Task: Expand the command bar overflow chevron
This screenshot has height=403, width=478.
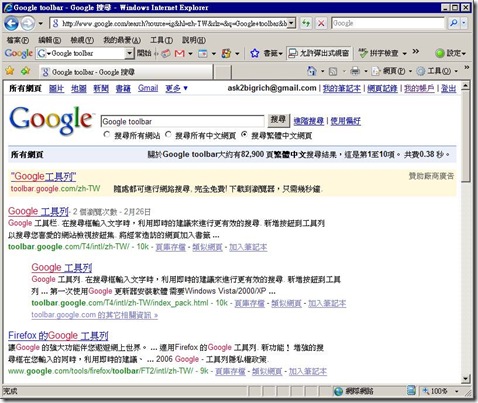Action: [x=467, y=67]
